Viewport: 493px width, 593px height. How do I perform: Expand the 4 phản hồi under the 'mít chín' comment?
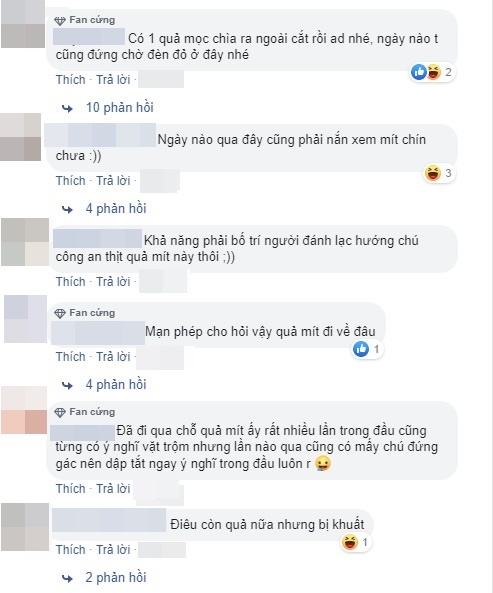point(116,208)
